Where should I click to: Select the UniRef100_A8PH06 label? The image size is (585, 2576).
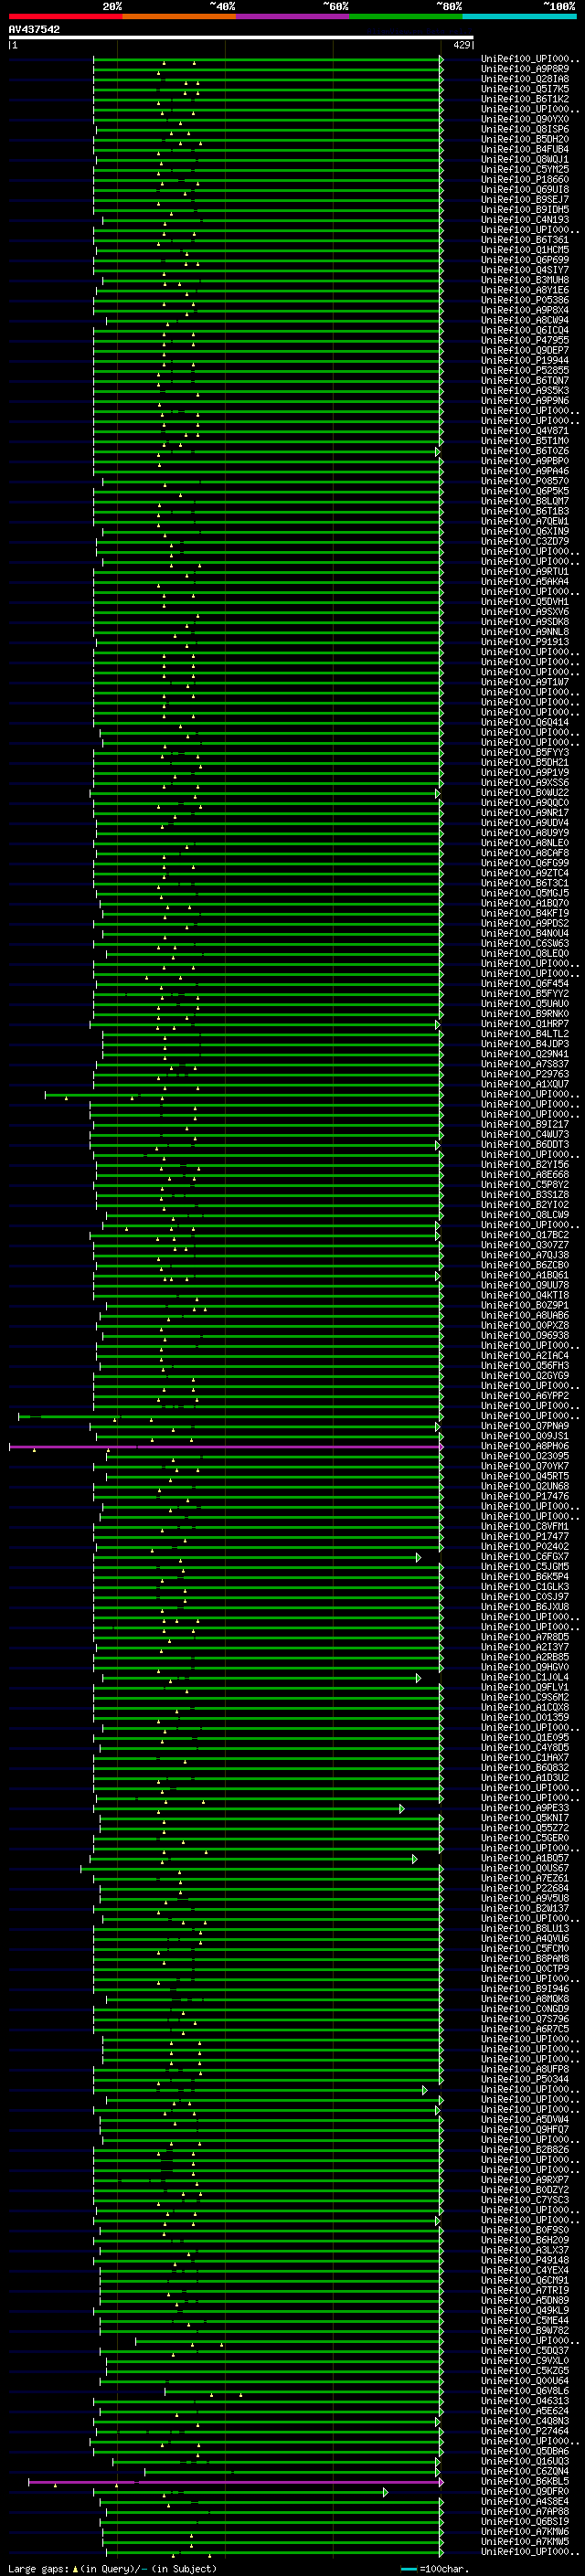coord(525,1447)
